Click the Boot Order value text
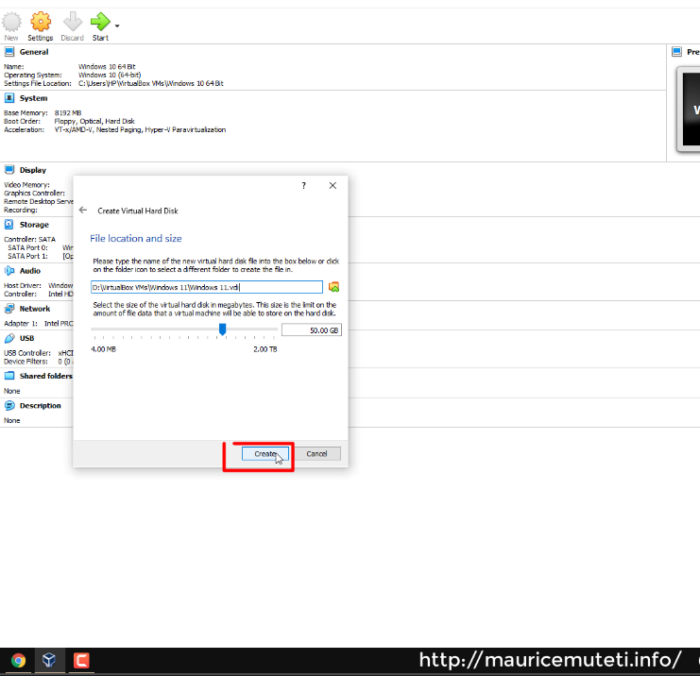Screen dimensions: 700x676 coord(95,121)
